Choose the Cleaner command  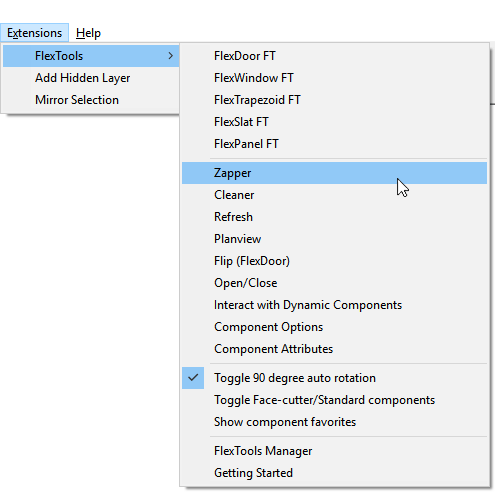coord(334,195)
